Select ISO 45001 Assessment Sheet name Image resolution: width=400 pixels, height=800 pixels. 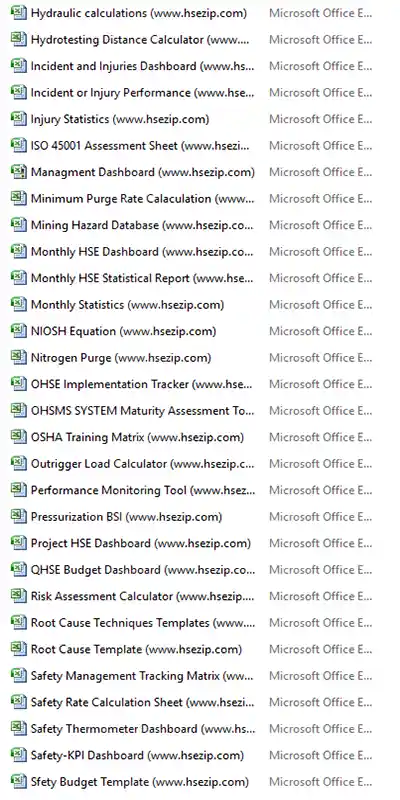(x=141, y=146)
